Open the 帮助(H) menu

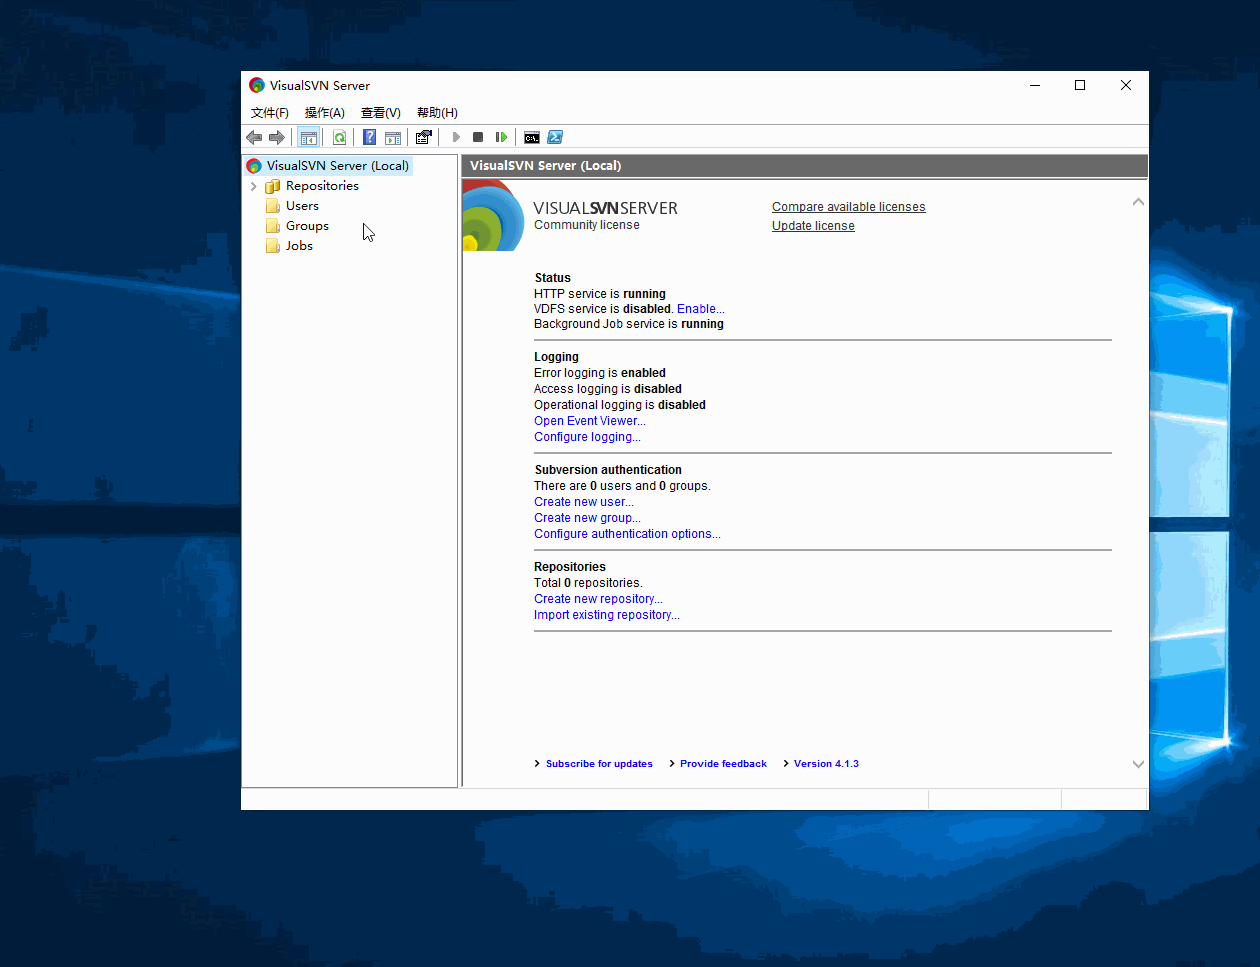tap(437, 112)
